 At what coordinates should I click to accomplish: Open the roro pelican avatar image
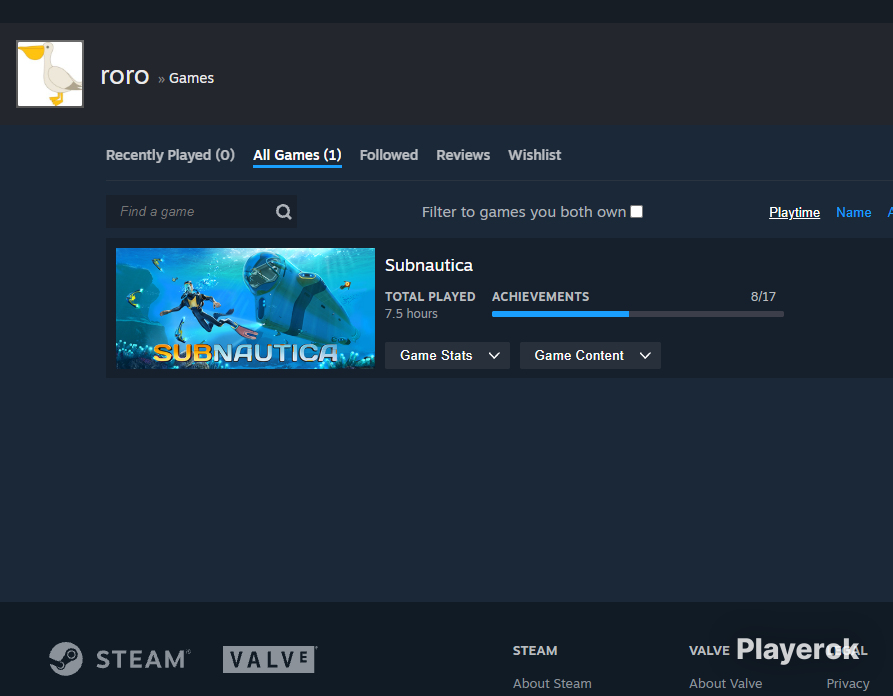pyautogui.click(x=50, y=74)
